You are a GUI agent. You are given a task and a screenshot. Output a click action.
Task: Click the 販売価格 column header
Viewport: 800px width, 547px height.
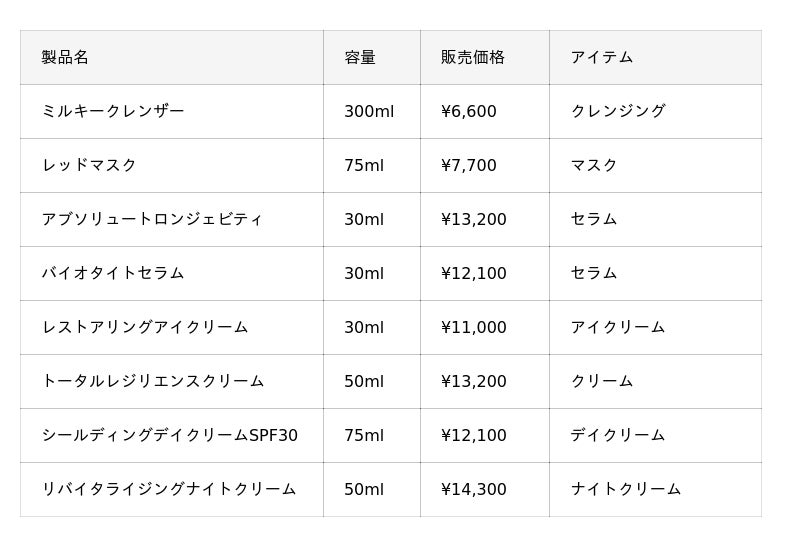(473, 58)
